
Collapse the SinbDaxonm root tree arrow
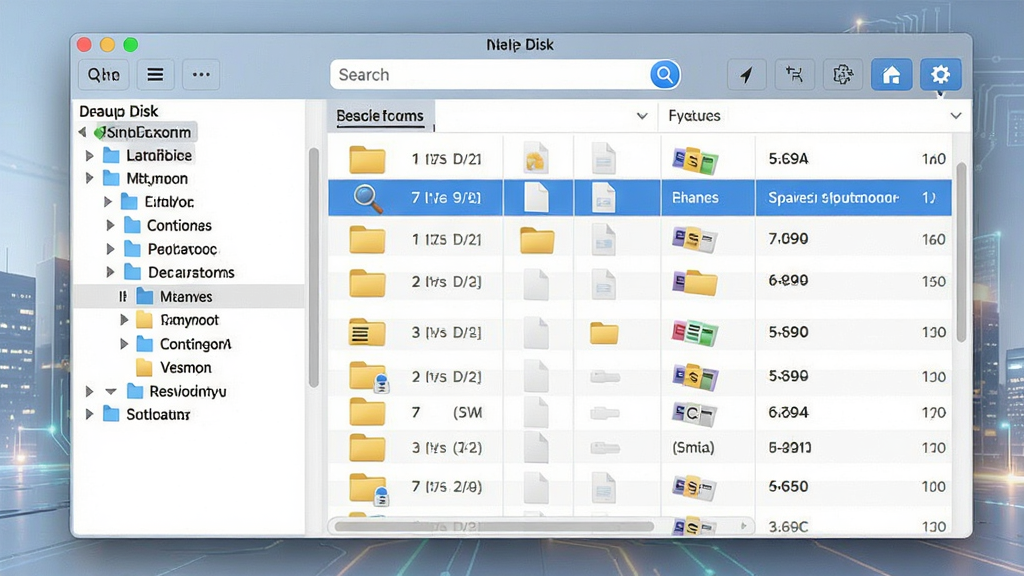[x=82, y=132]
